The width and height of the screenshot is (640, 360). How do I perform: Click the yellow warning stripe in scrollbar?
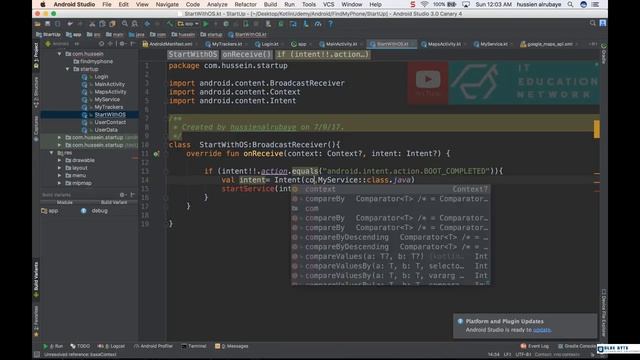597,129
